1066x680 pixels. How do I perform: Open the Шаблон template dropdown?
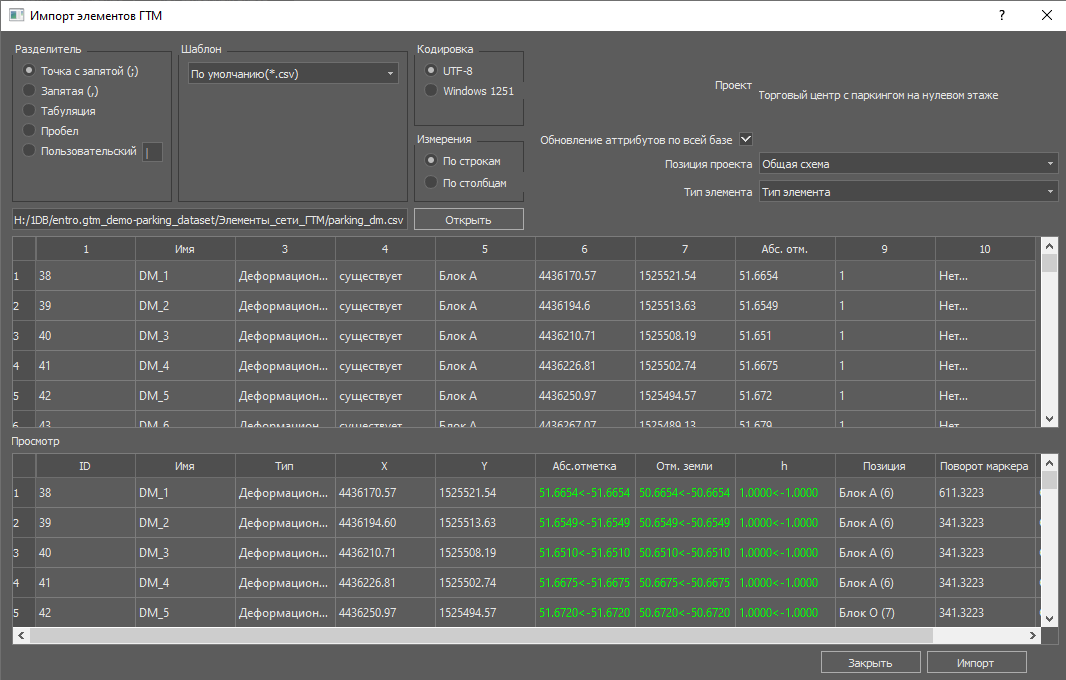pyautogui.click(x=293, y=73)
